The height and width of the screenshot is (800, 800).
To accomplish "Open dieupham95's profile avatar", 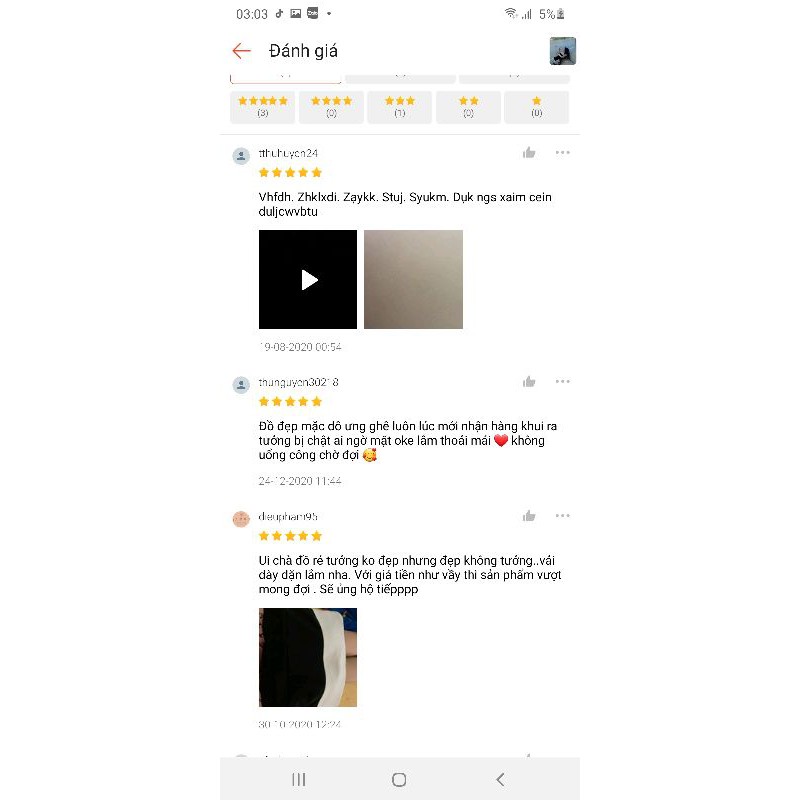I will pos(241,519).
